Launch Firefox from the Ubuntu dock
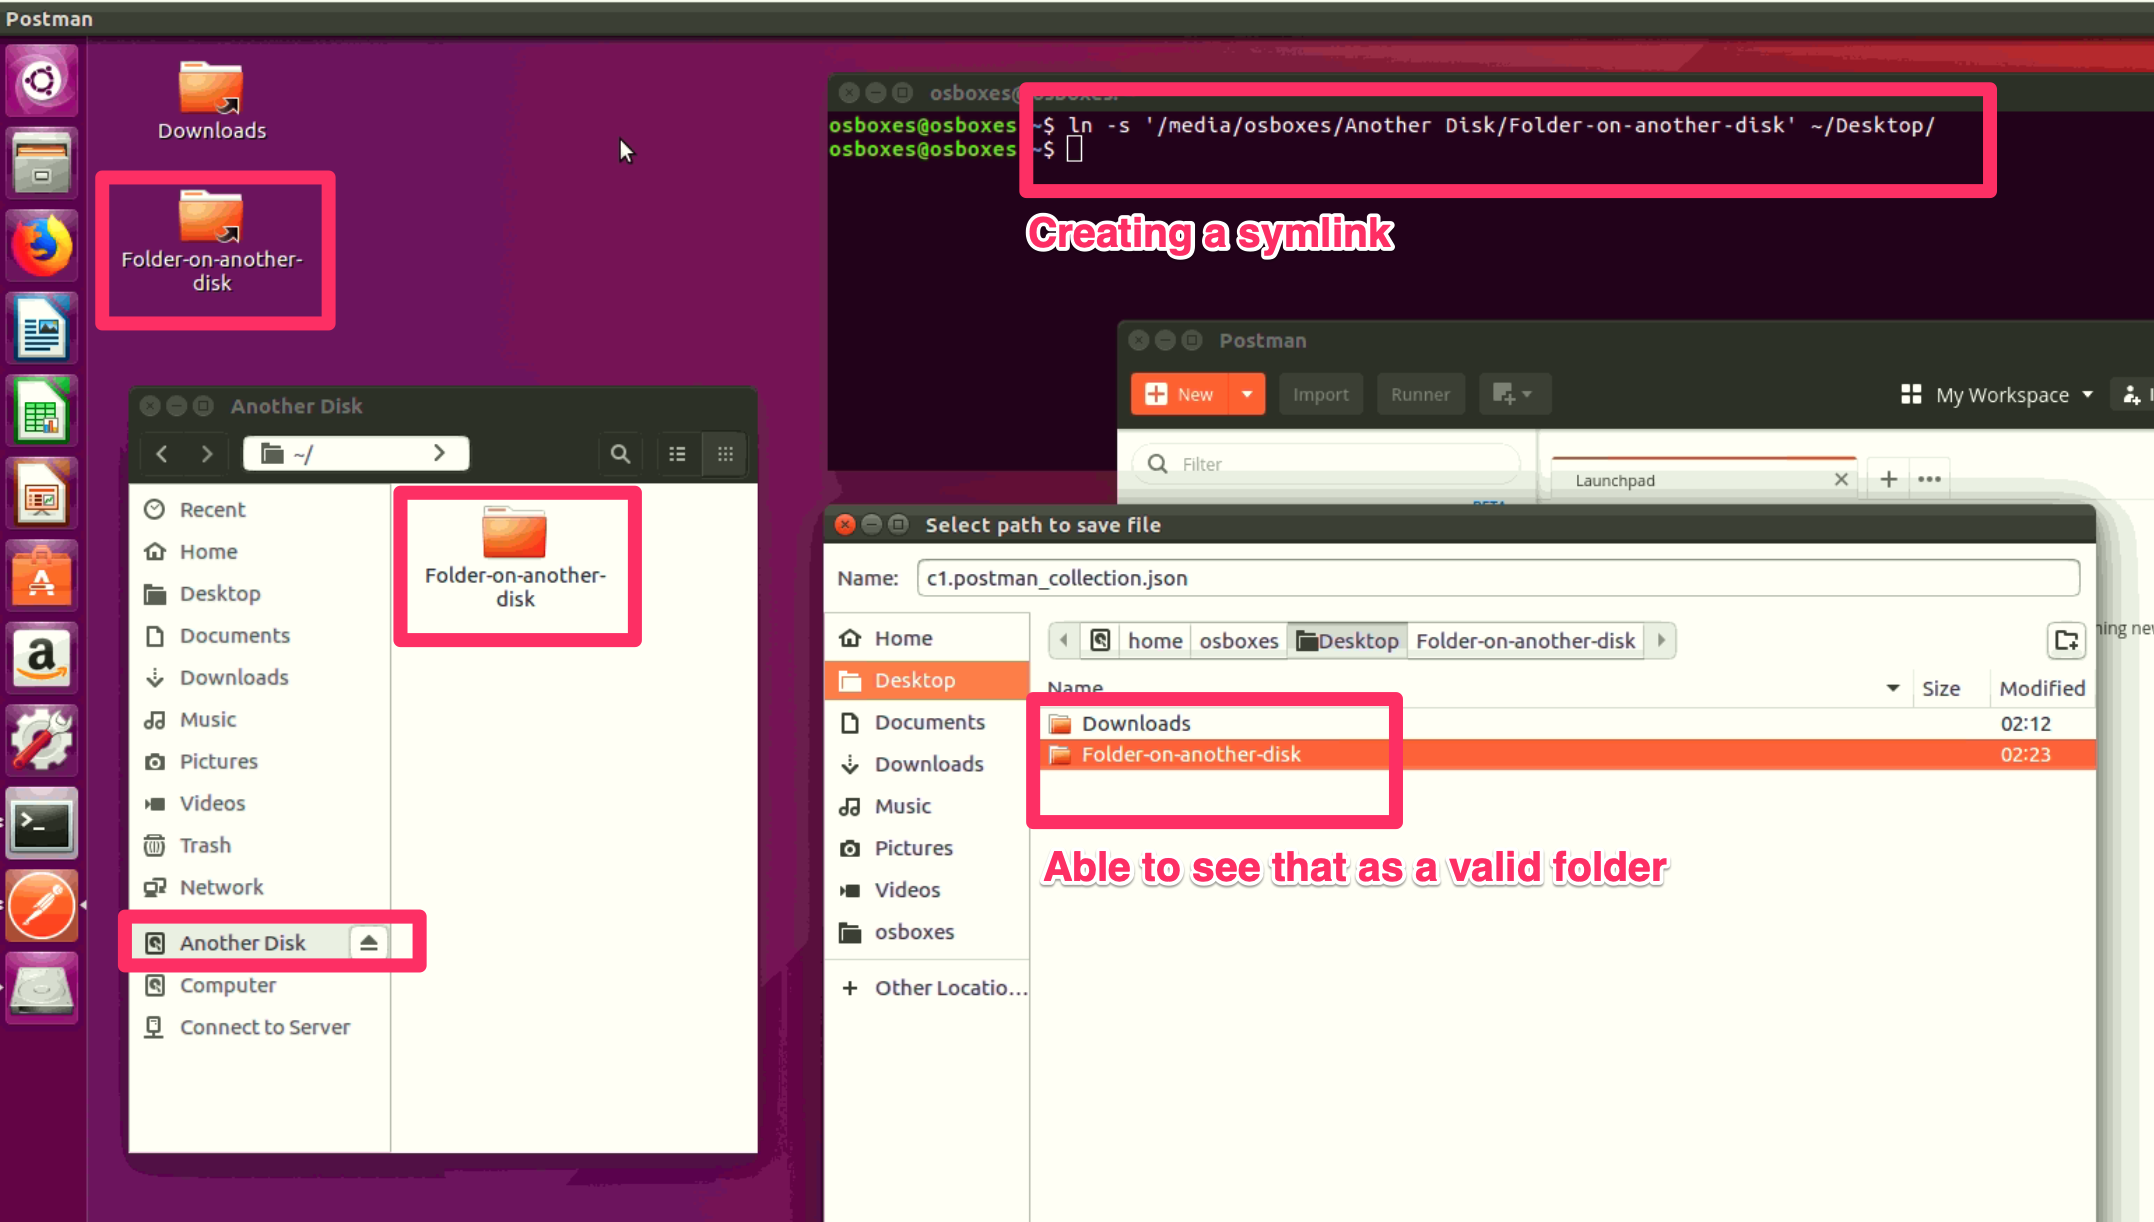This screenshot has height=1222, width=2154. coord(41,243)
